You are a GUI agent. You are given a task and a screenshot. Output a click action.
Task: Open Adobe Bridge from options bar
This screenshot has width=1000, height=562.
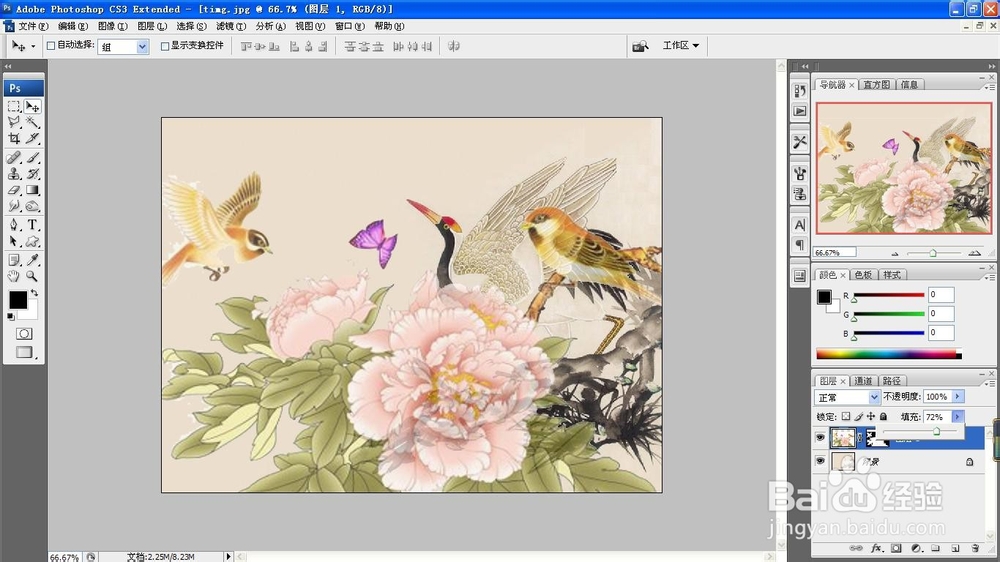640,46
